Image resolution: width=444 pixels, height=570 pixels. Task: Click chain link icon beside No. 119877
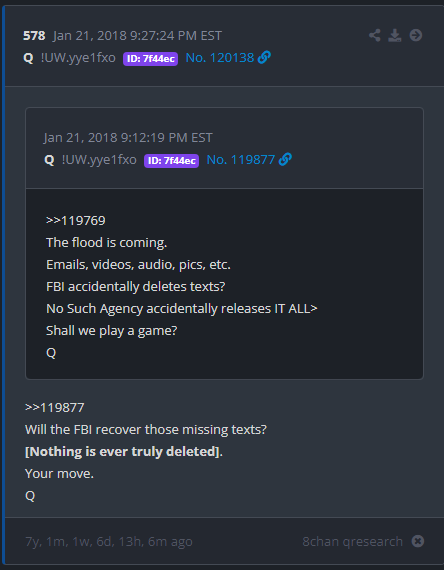pyautogui.click(x=285, y=159)
